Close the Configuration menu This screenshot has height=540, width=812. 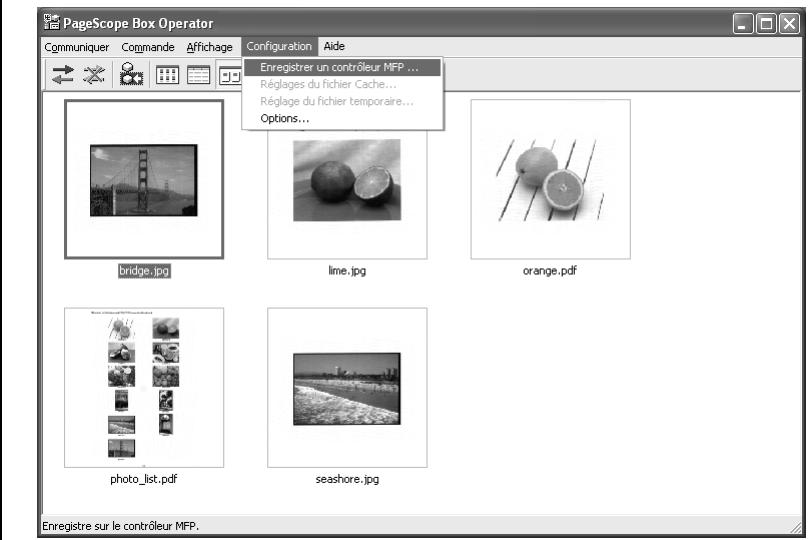tap(279, 46)
